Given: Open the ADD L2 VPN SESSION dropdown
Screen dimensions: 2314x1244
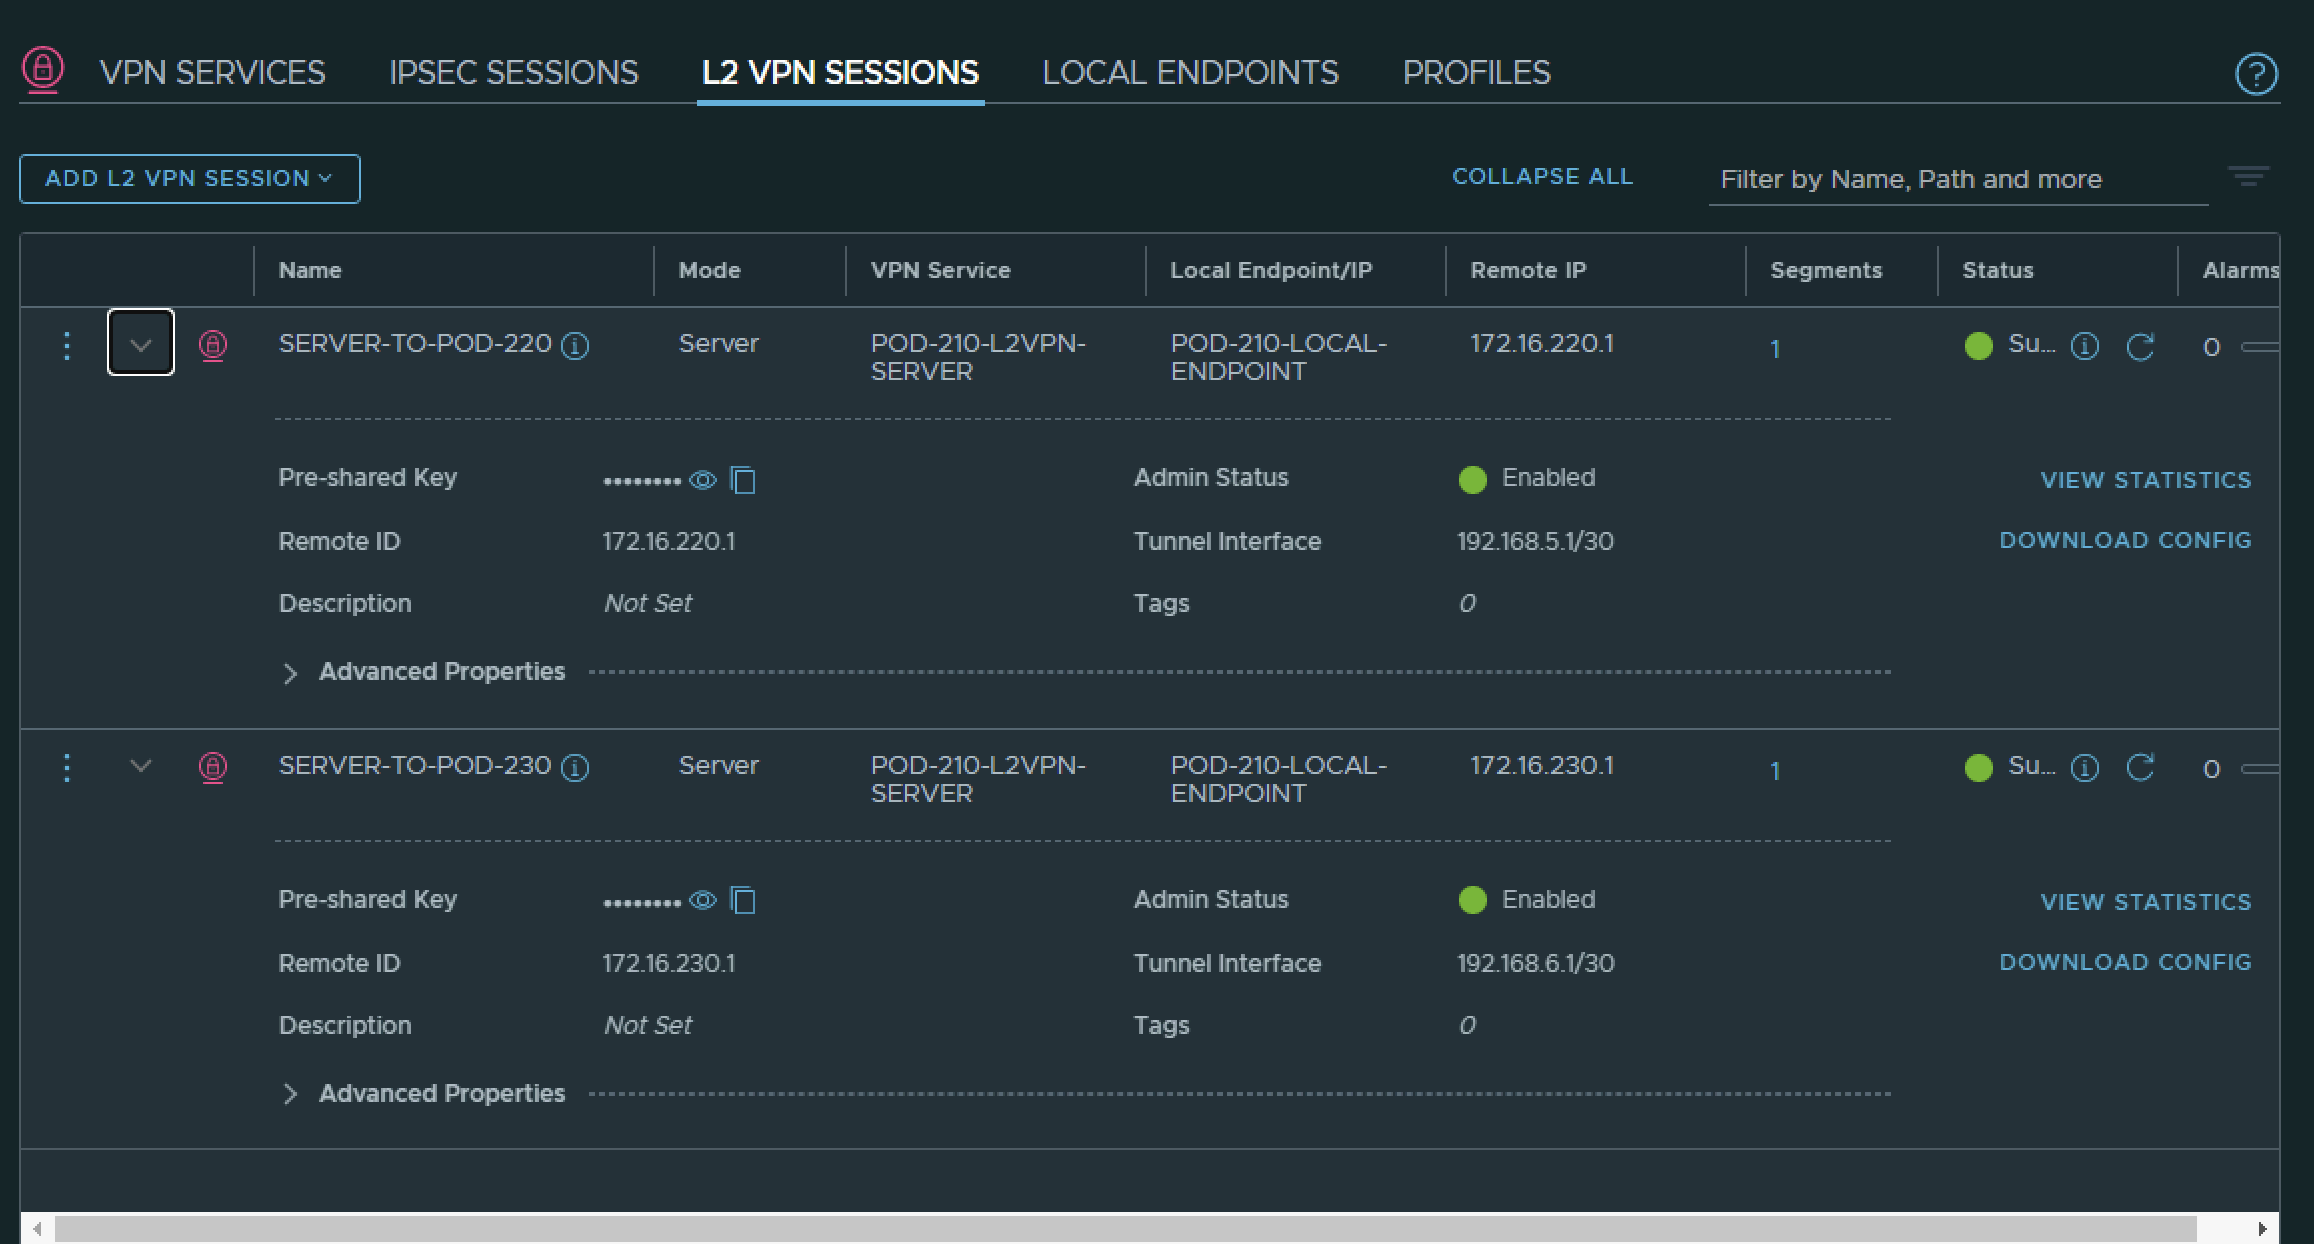Looking at the screenshot, I should (x=189, y=179).
